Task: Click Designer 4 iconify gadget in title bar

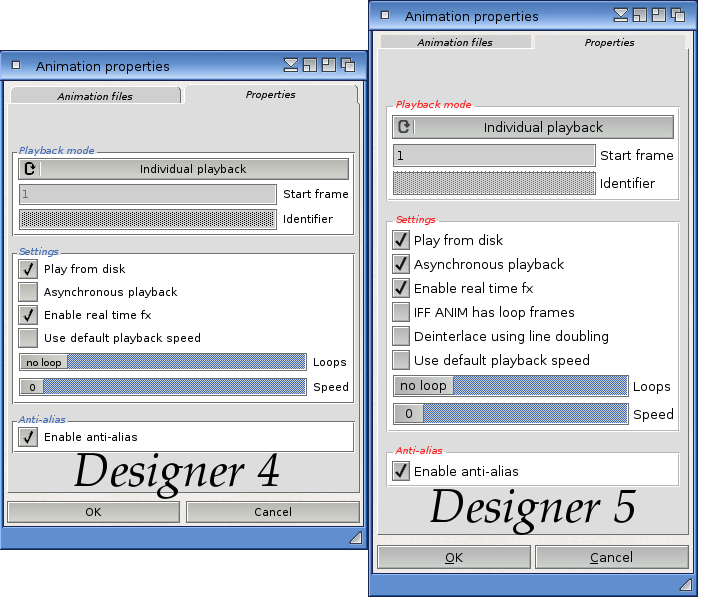Action: click(291, 65)
